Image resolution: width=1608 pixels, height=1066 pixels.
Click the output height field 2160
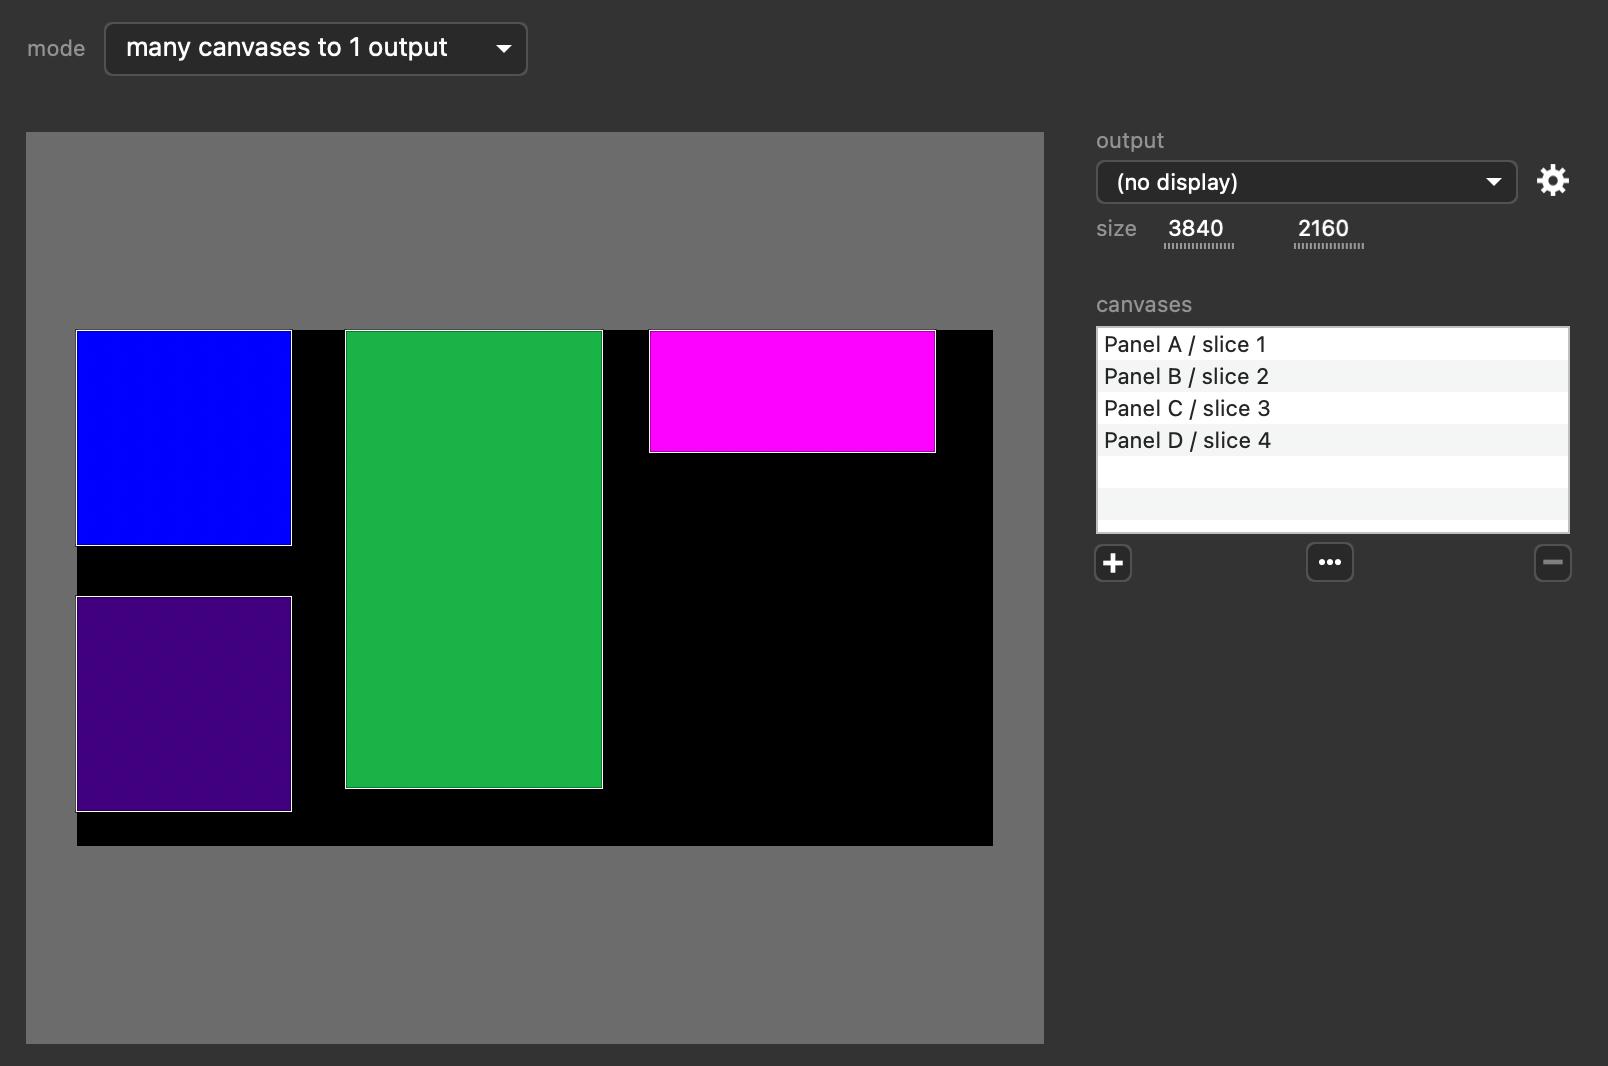click(1324, 229)
